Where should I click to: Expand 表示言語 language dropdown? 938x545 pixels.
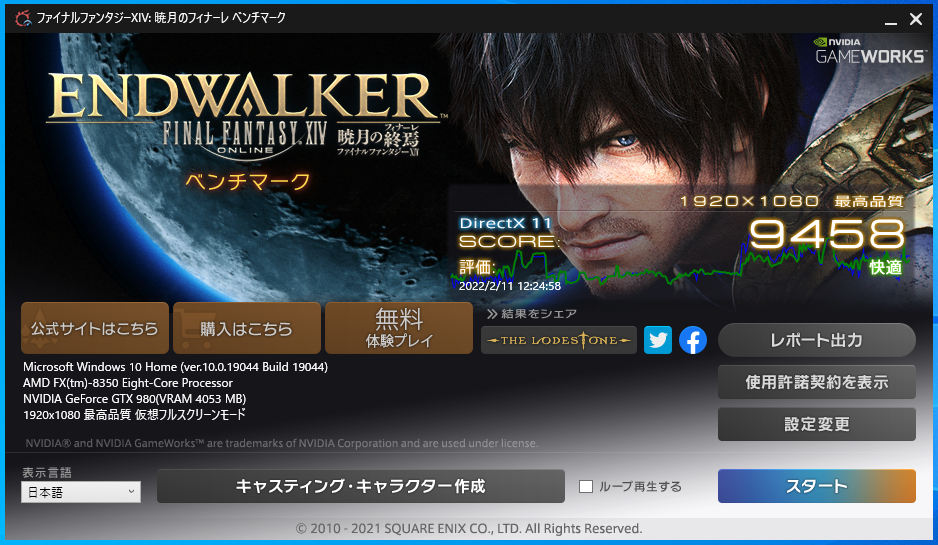tap(81, 492)
